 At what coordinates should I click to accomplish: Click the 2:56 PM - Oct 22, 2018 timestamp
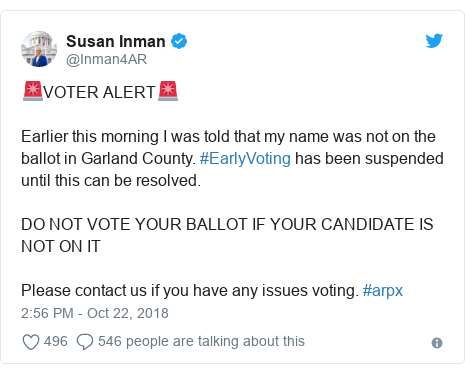(95, 313)
